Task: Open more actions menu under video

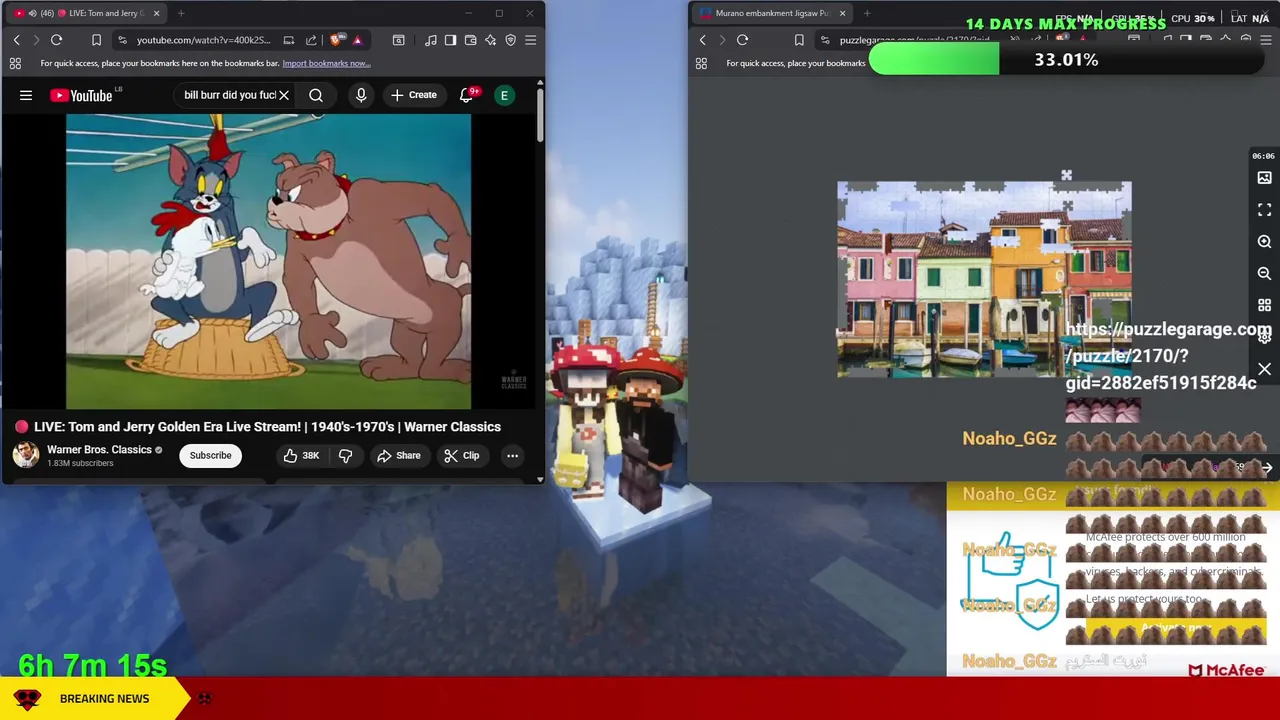Action: coord(512,456)
